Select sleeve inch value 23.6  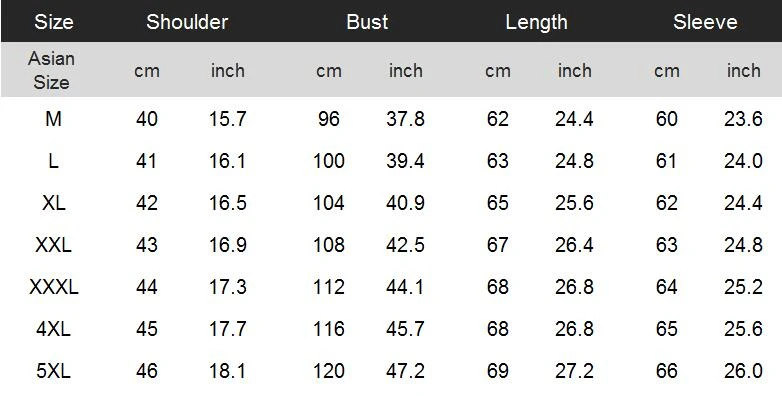pos(743,119)
